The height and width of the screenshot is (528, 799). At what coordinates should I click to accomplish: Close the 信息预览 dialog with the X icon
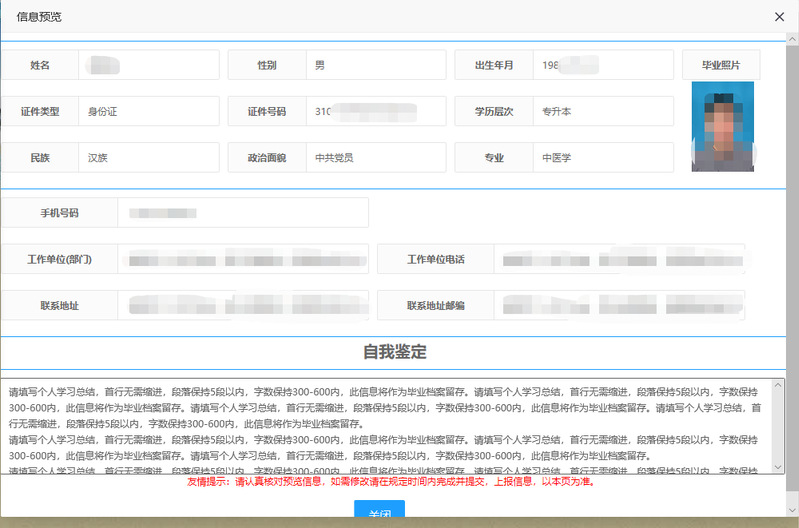click(779, 17)
